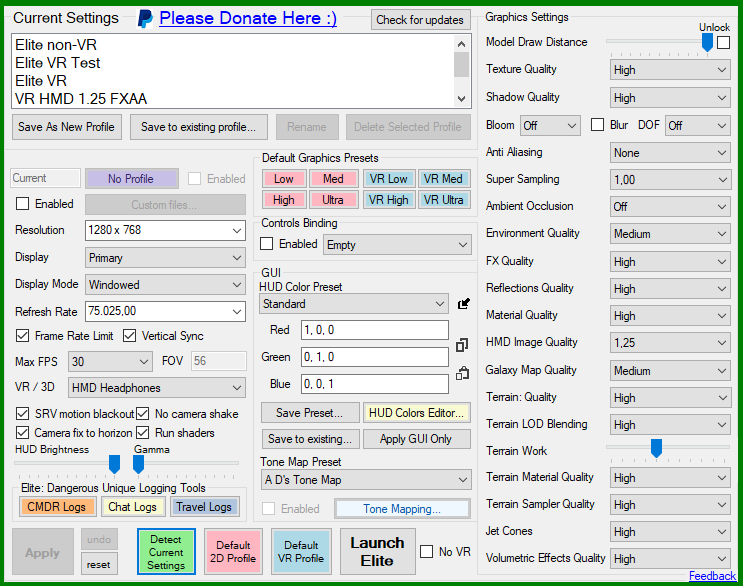Toggle Frame Rate Limit checkbox
This screenshot has height=586, width=743.
[22, 336]
